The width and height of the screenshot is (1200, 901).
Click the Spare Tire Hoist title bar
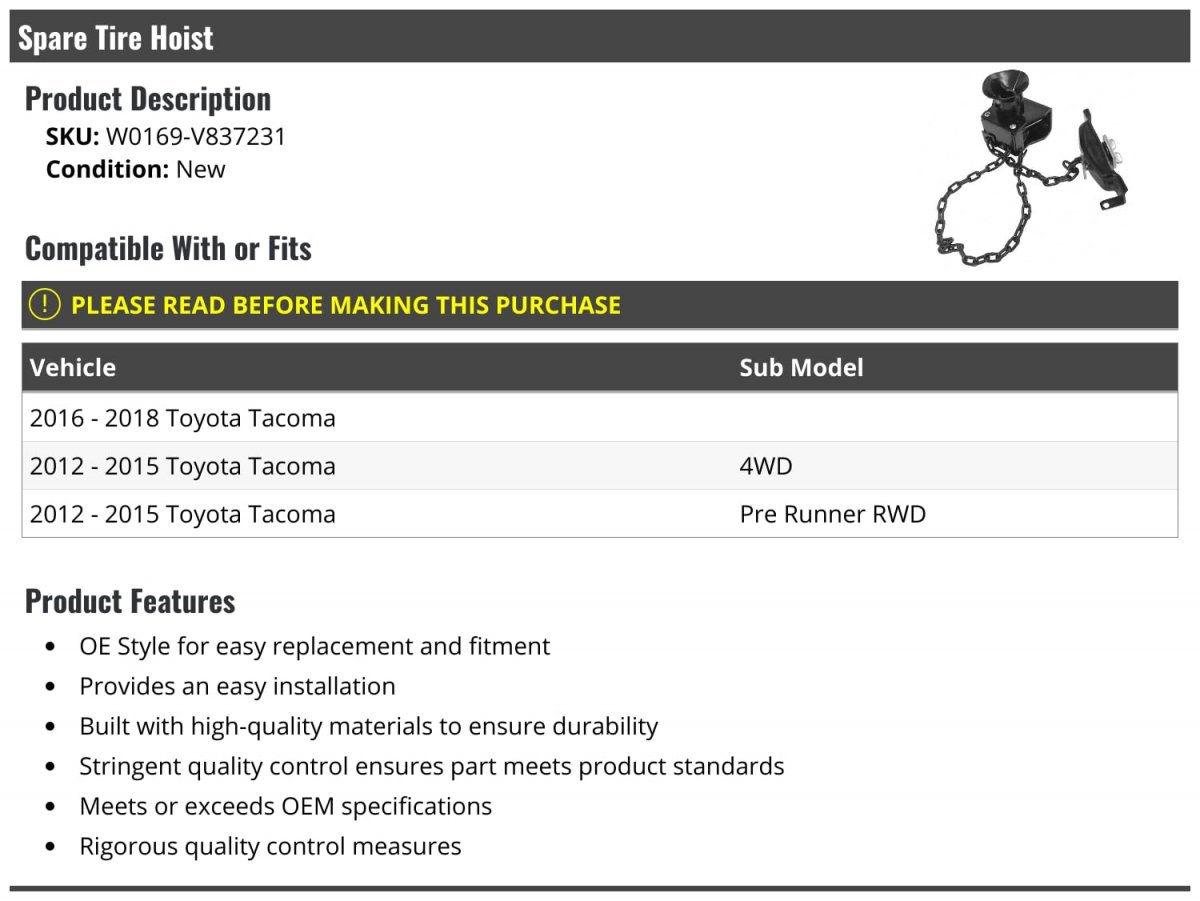[x=600, y=37]
